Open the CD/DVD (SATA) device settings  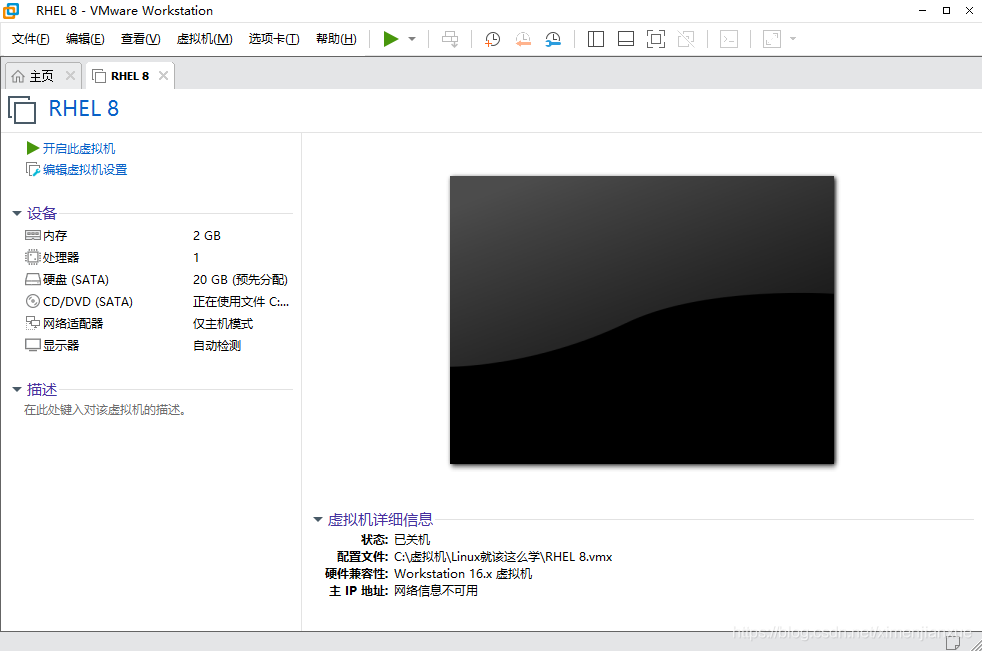click(x=80, y=301)
